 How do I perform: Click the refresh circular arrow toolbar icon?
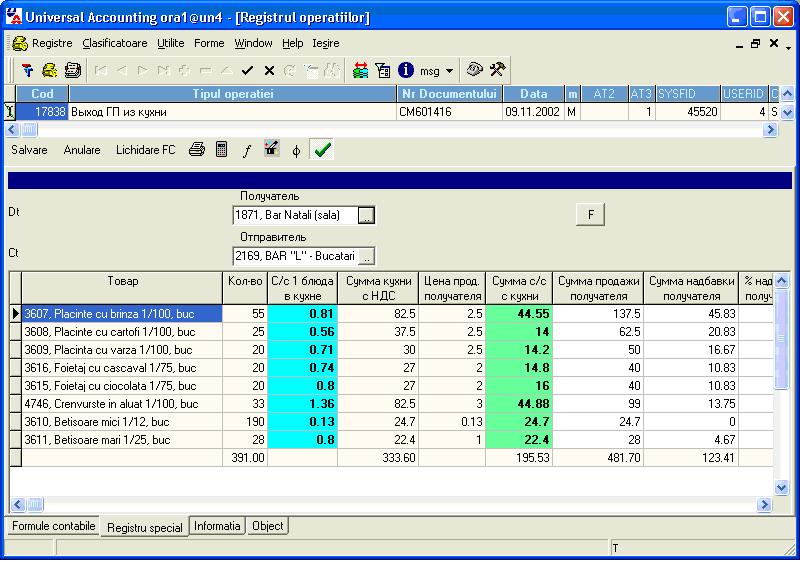click(x=289, y=70)
